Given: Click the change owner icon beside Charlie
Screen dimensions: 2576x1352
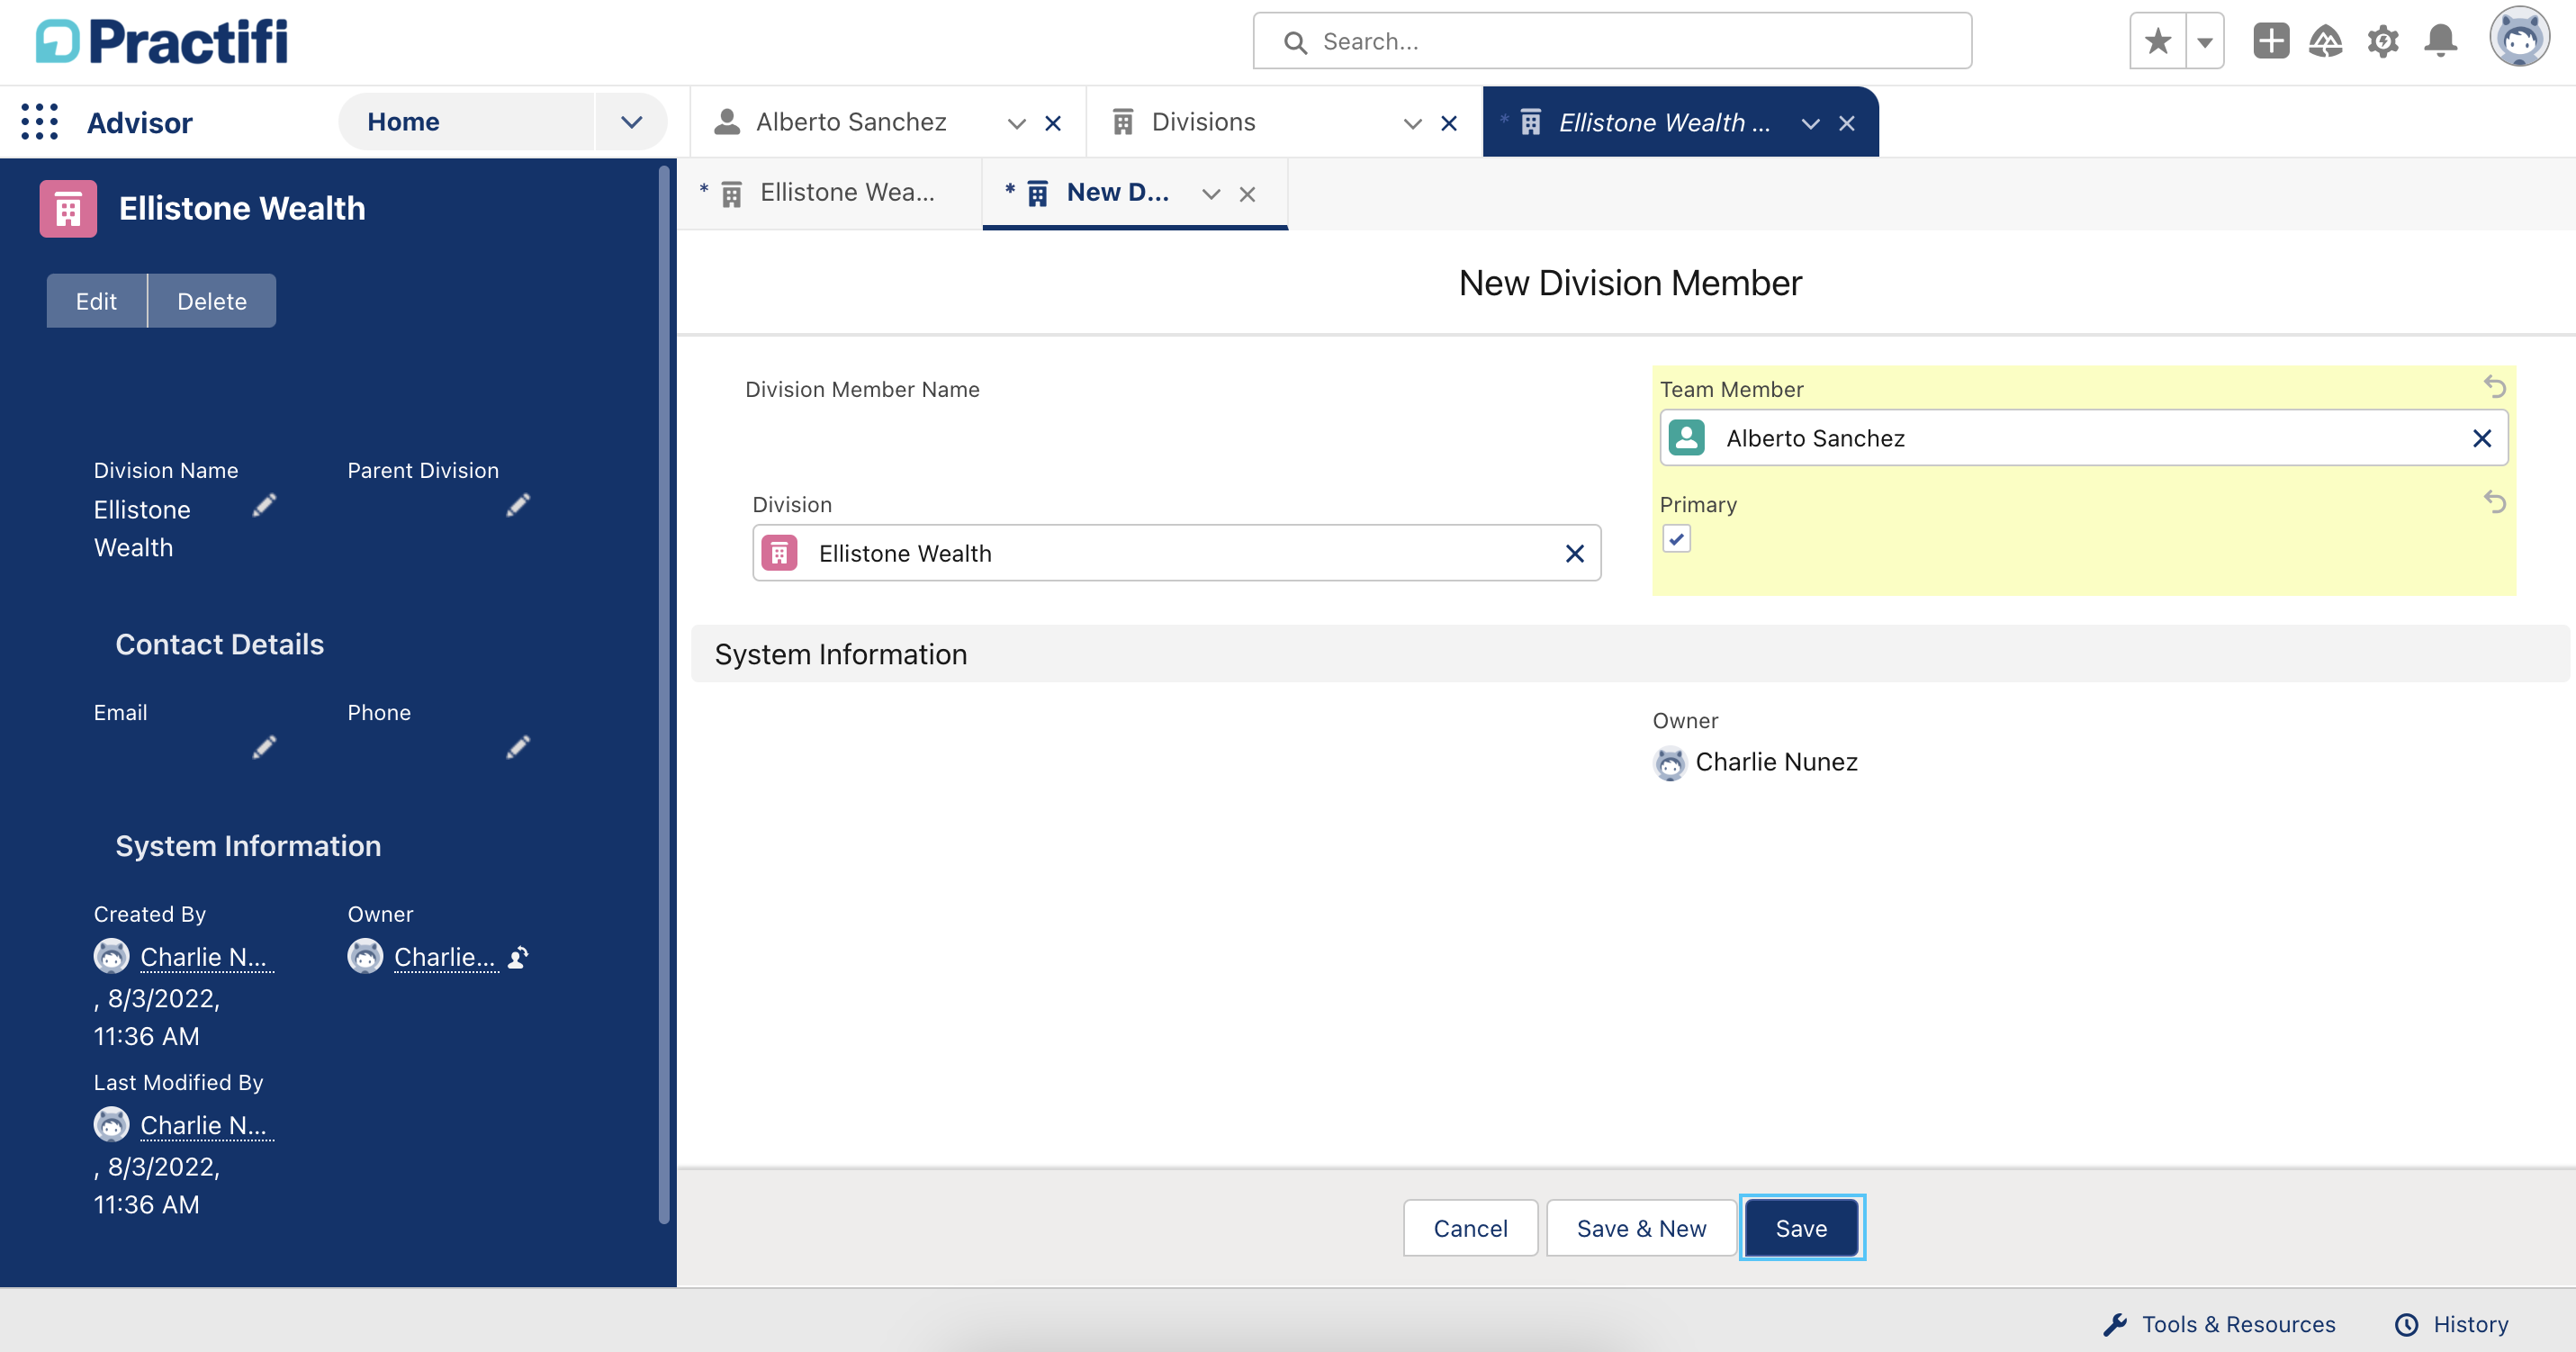Looking at the screenshot, I should click(x=518, y=958).
